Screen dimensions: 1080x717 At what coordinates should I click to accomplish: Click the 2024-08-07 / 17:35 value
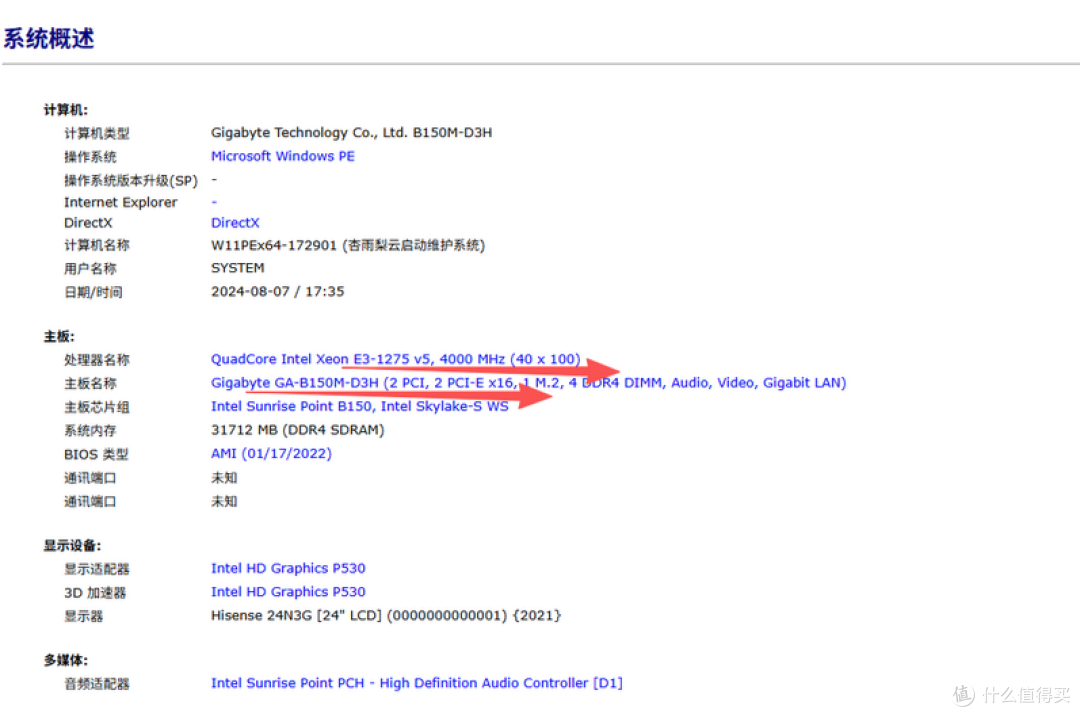(278, 292)
